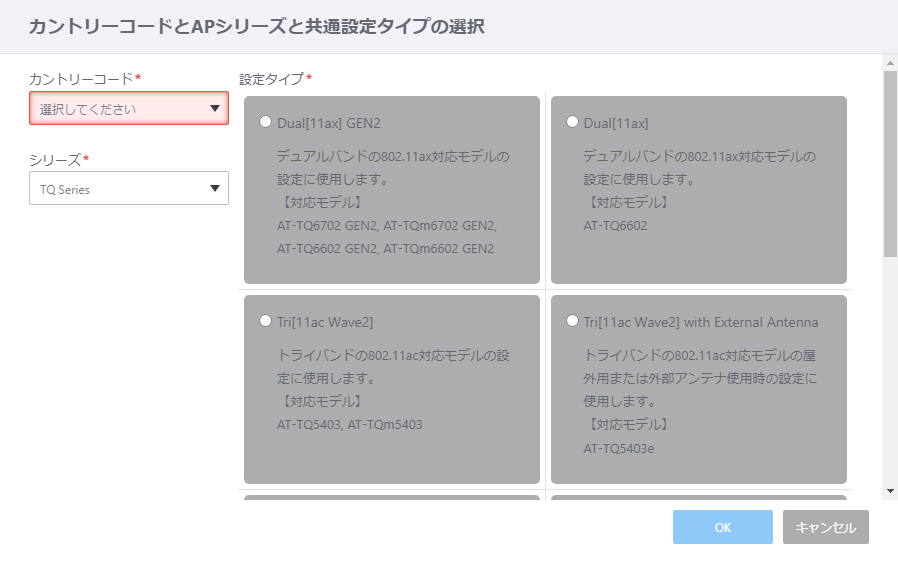The width and height of the screenshot is (898, 568).
Task: Click the シリーズ label
Action: pyautogui.click(x=56, y=159)
